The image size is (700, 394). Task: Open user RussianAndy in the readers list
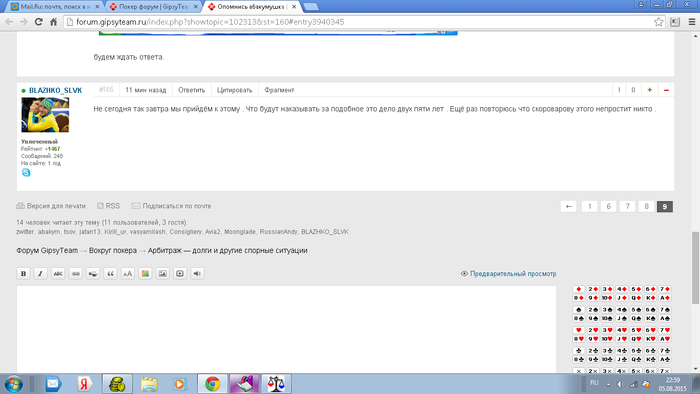point(279,232)
